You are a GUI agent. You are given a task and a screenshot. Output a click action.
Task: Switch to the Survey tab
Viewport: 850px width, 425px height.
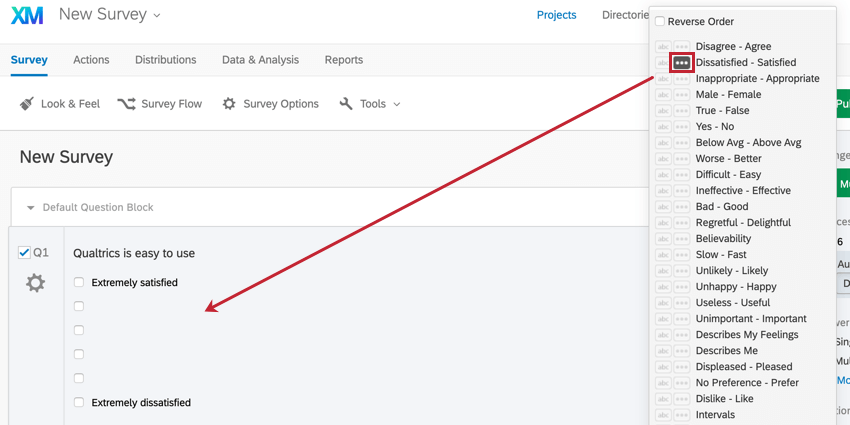tap(29, 60)
